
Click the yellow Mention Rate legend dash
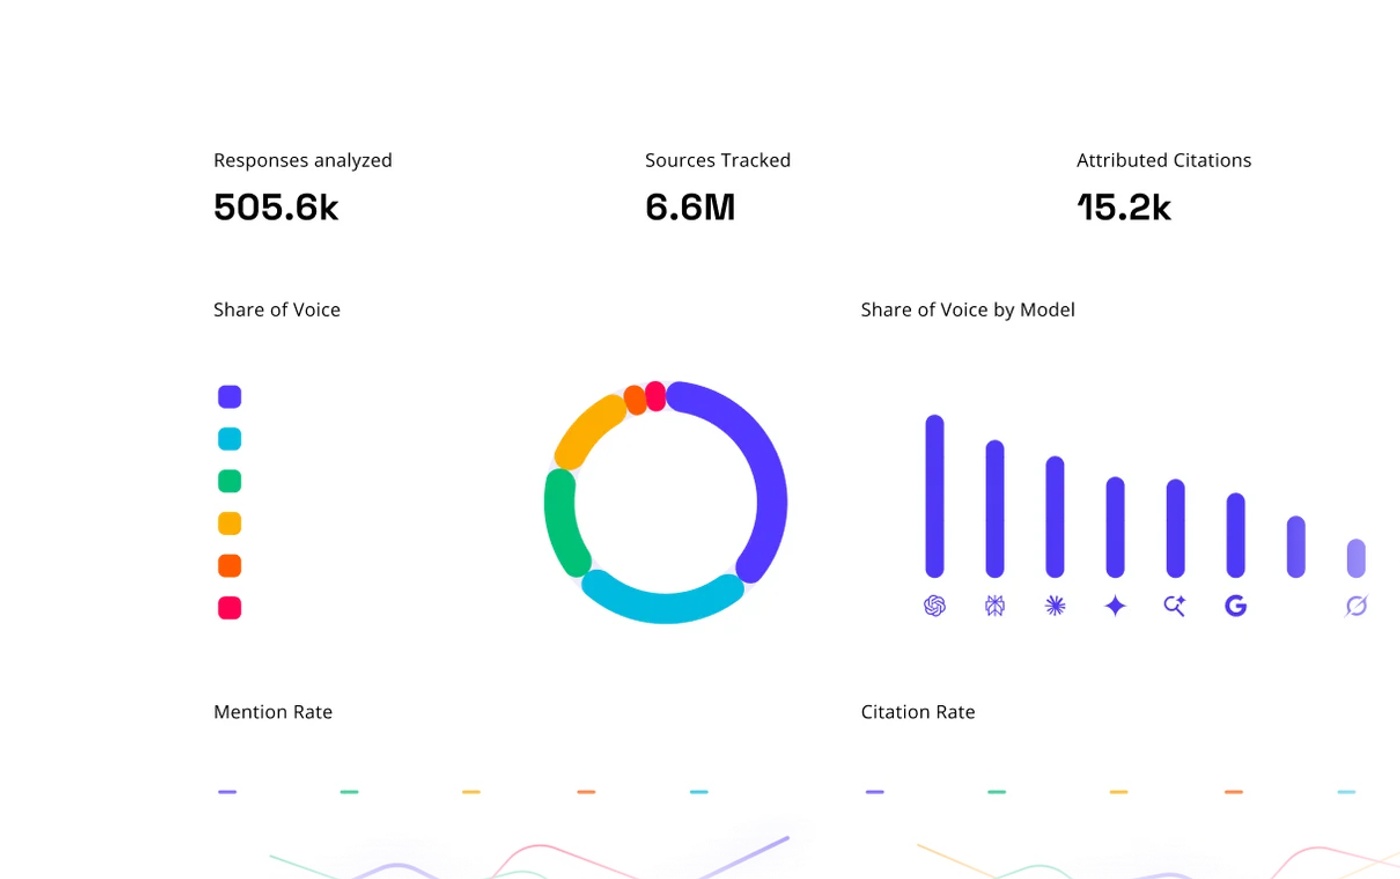(x=471, y=792)
